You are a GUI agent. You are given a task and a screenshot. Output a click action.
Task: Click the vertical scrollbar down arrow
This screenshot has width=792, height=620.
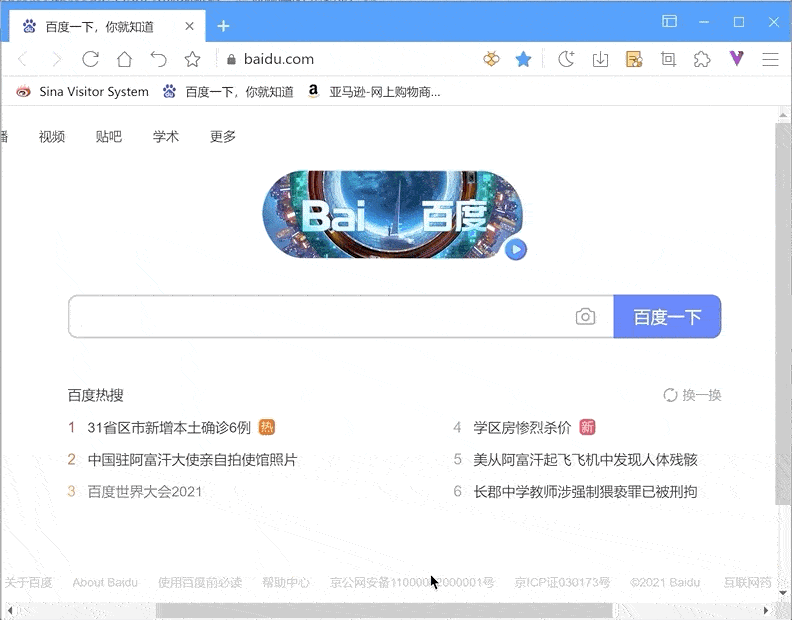click(783, 593)
